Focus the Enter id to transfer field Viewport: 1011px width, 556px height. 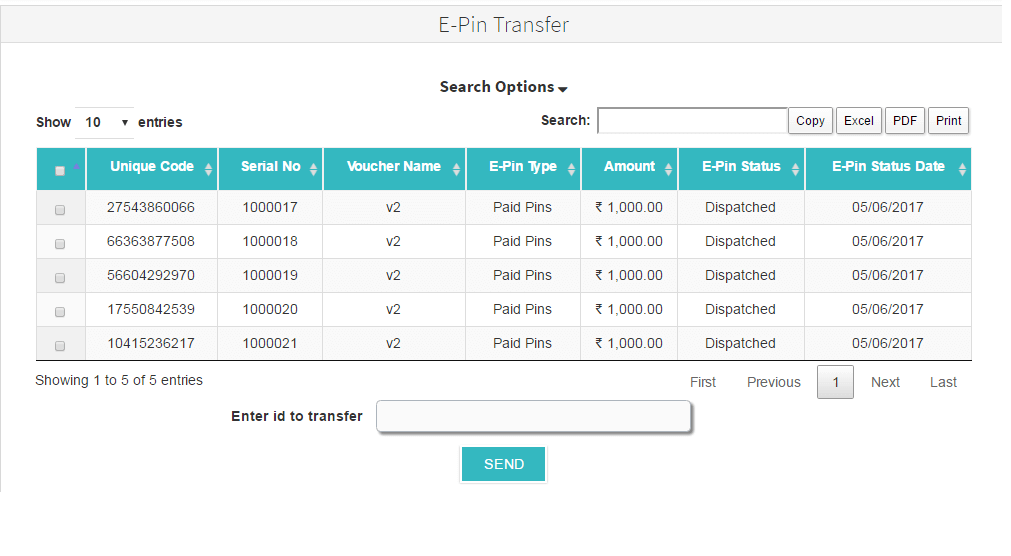pyautogui.click(x=533, y=417)
